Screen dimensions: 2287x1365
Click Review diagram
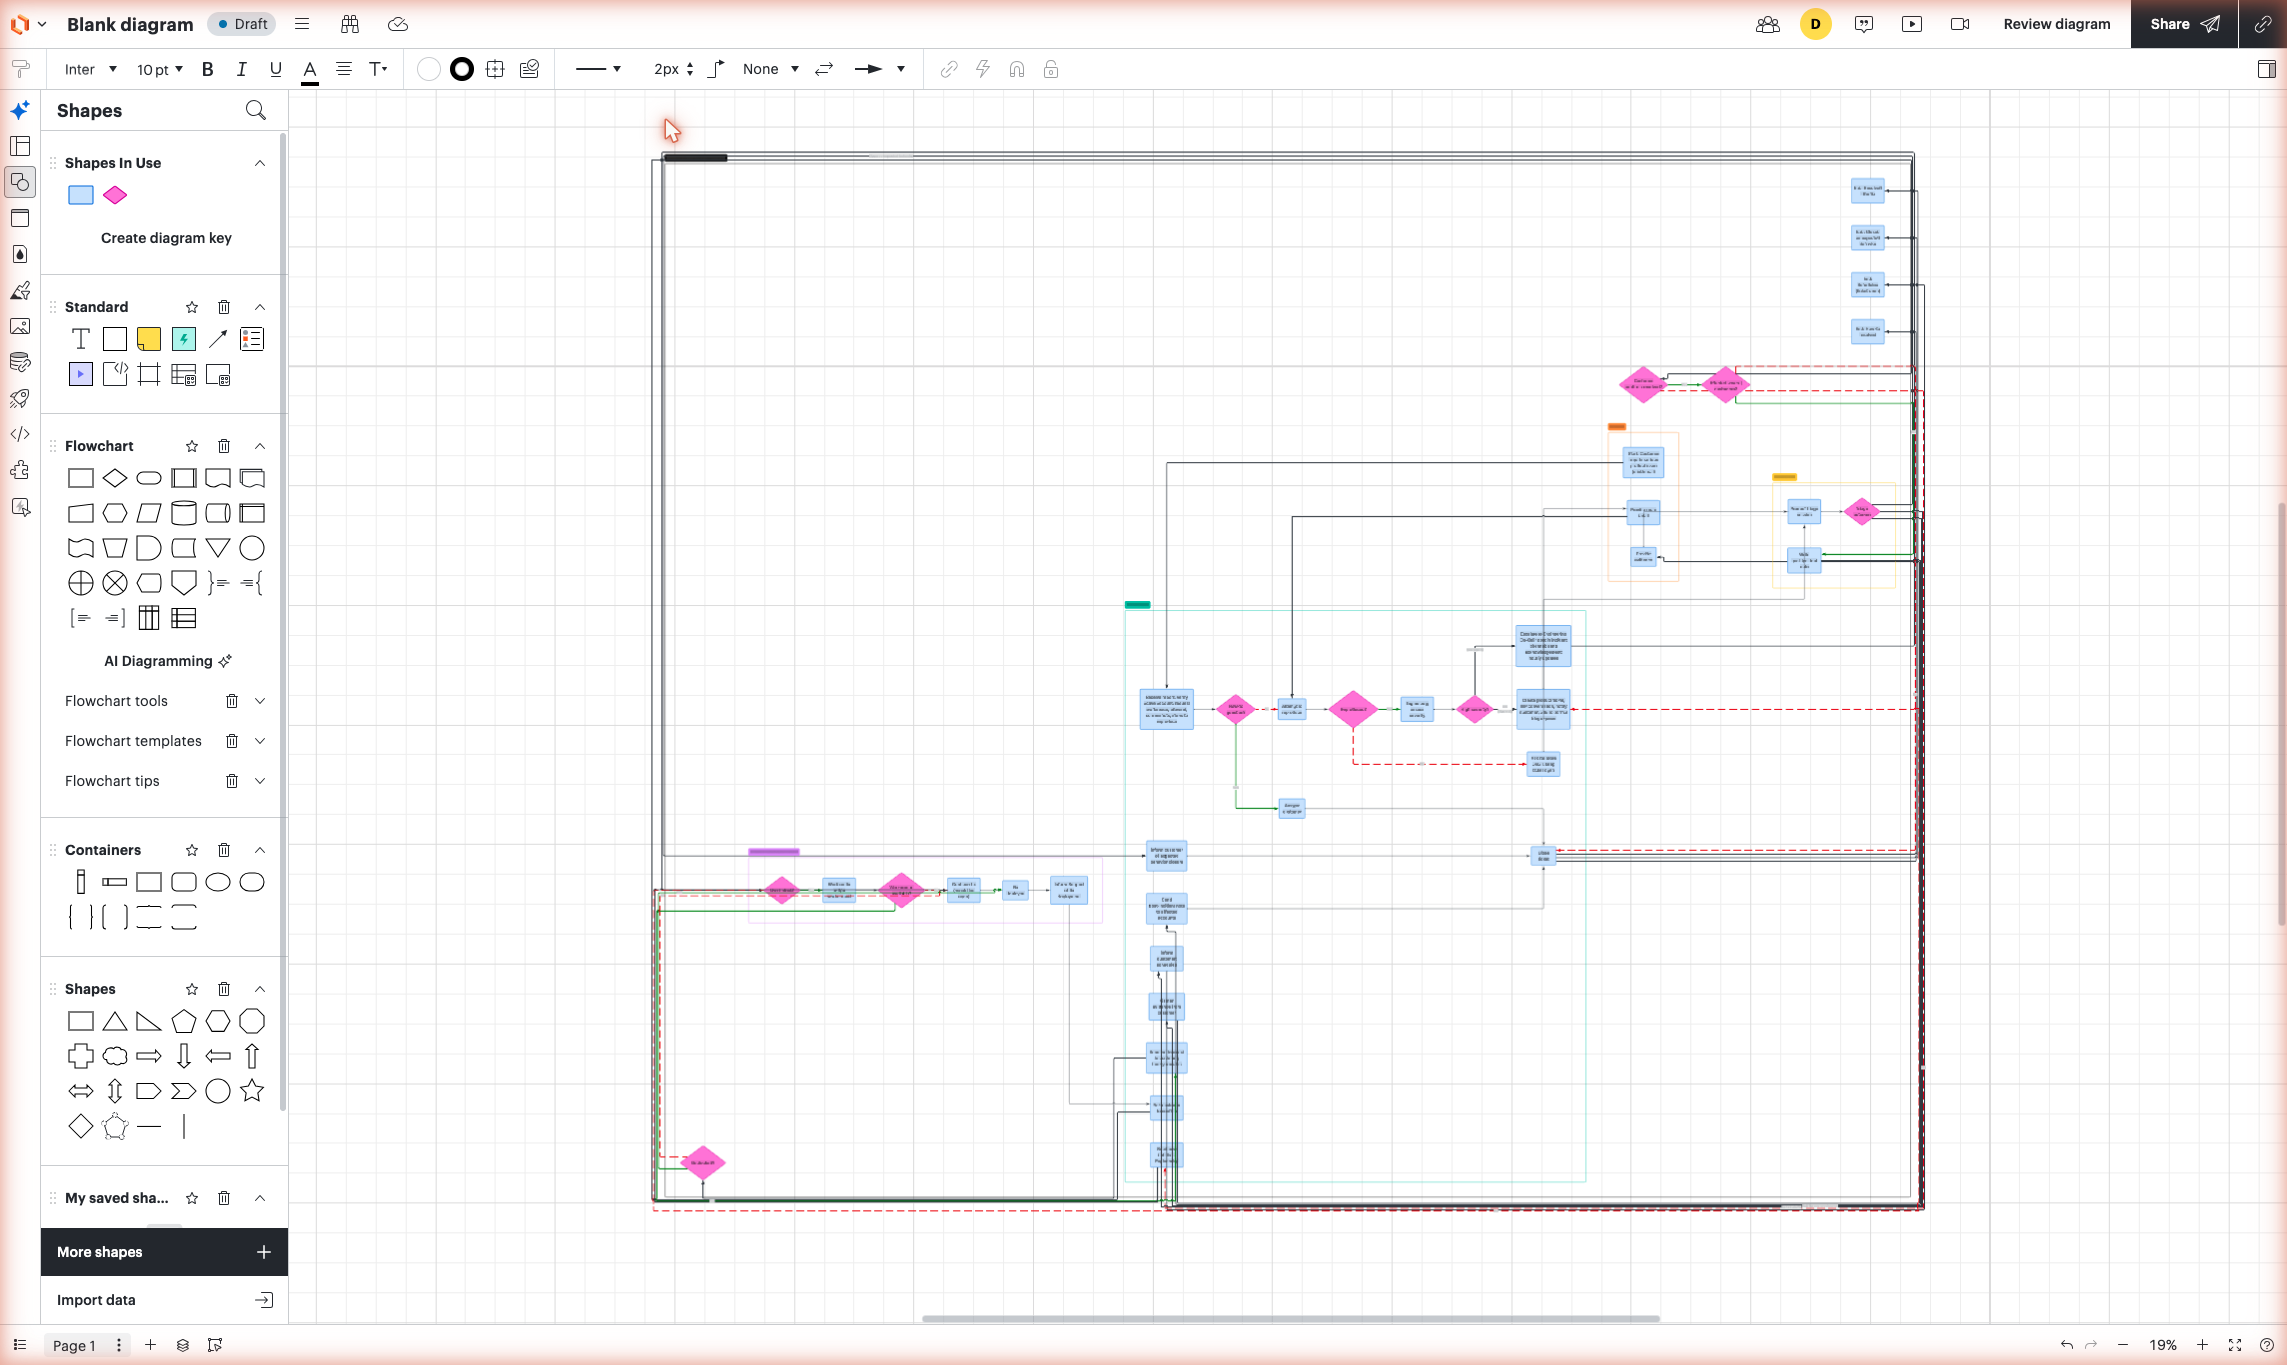[x=2057, y=24]
